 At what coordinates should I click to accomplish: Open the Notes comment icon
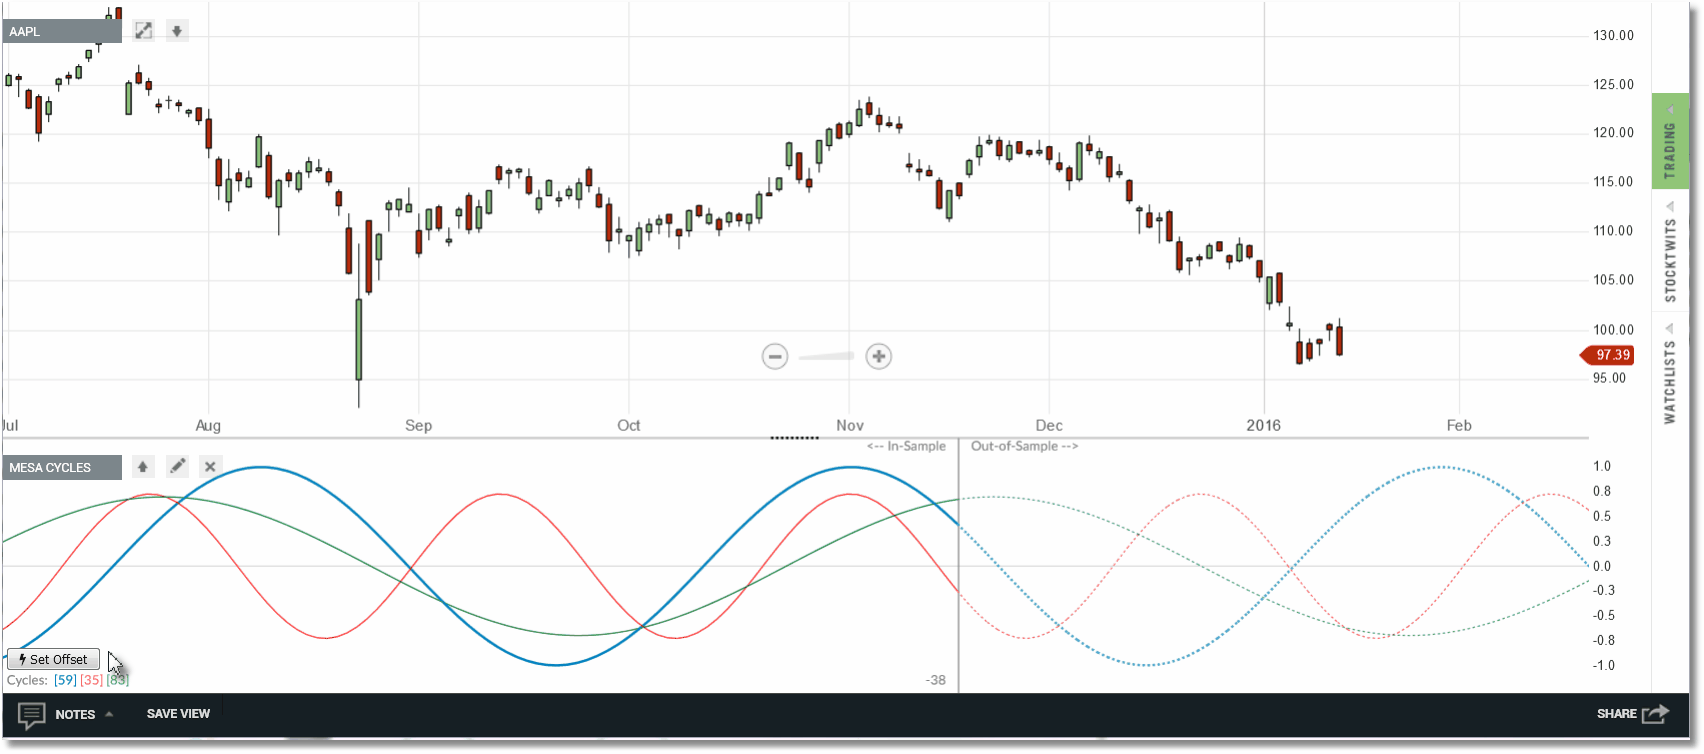[32, 714]
